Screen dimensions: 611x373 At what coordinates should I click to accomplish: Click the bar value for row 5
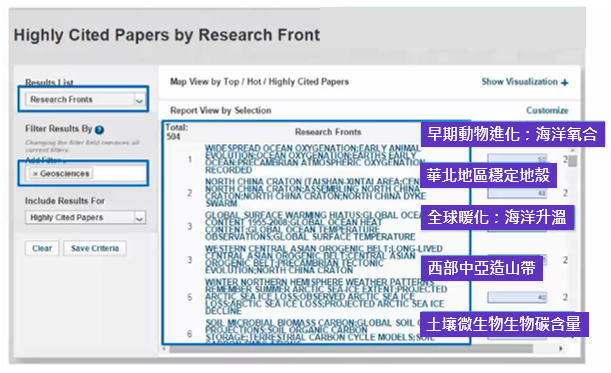tap(517, 297)
